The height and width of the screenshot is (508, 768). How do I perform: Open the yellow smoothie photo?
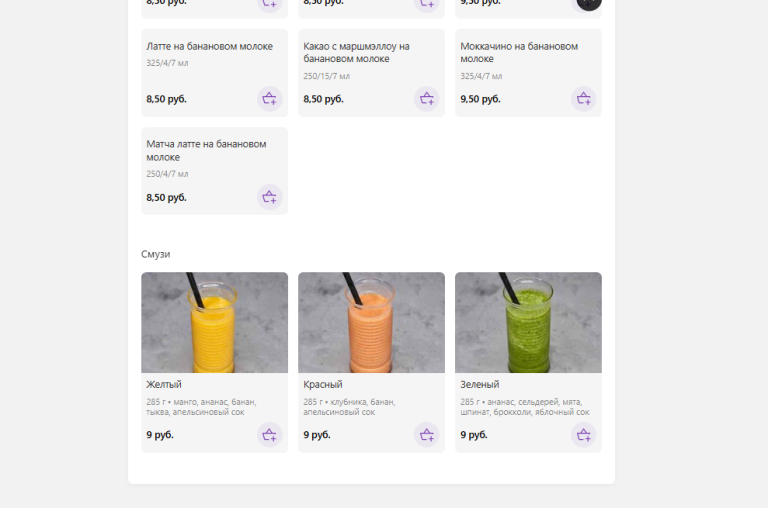point(215,322)
